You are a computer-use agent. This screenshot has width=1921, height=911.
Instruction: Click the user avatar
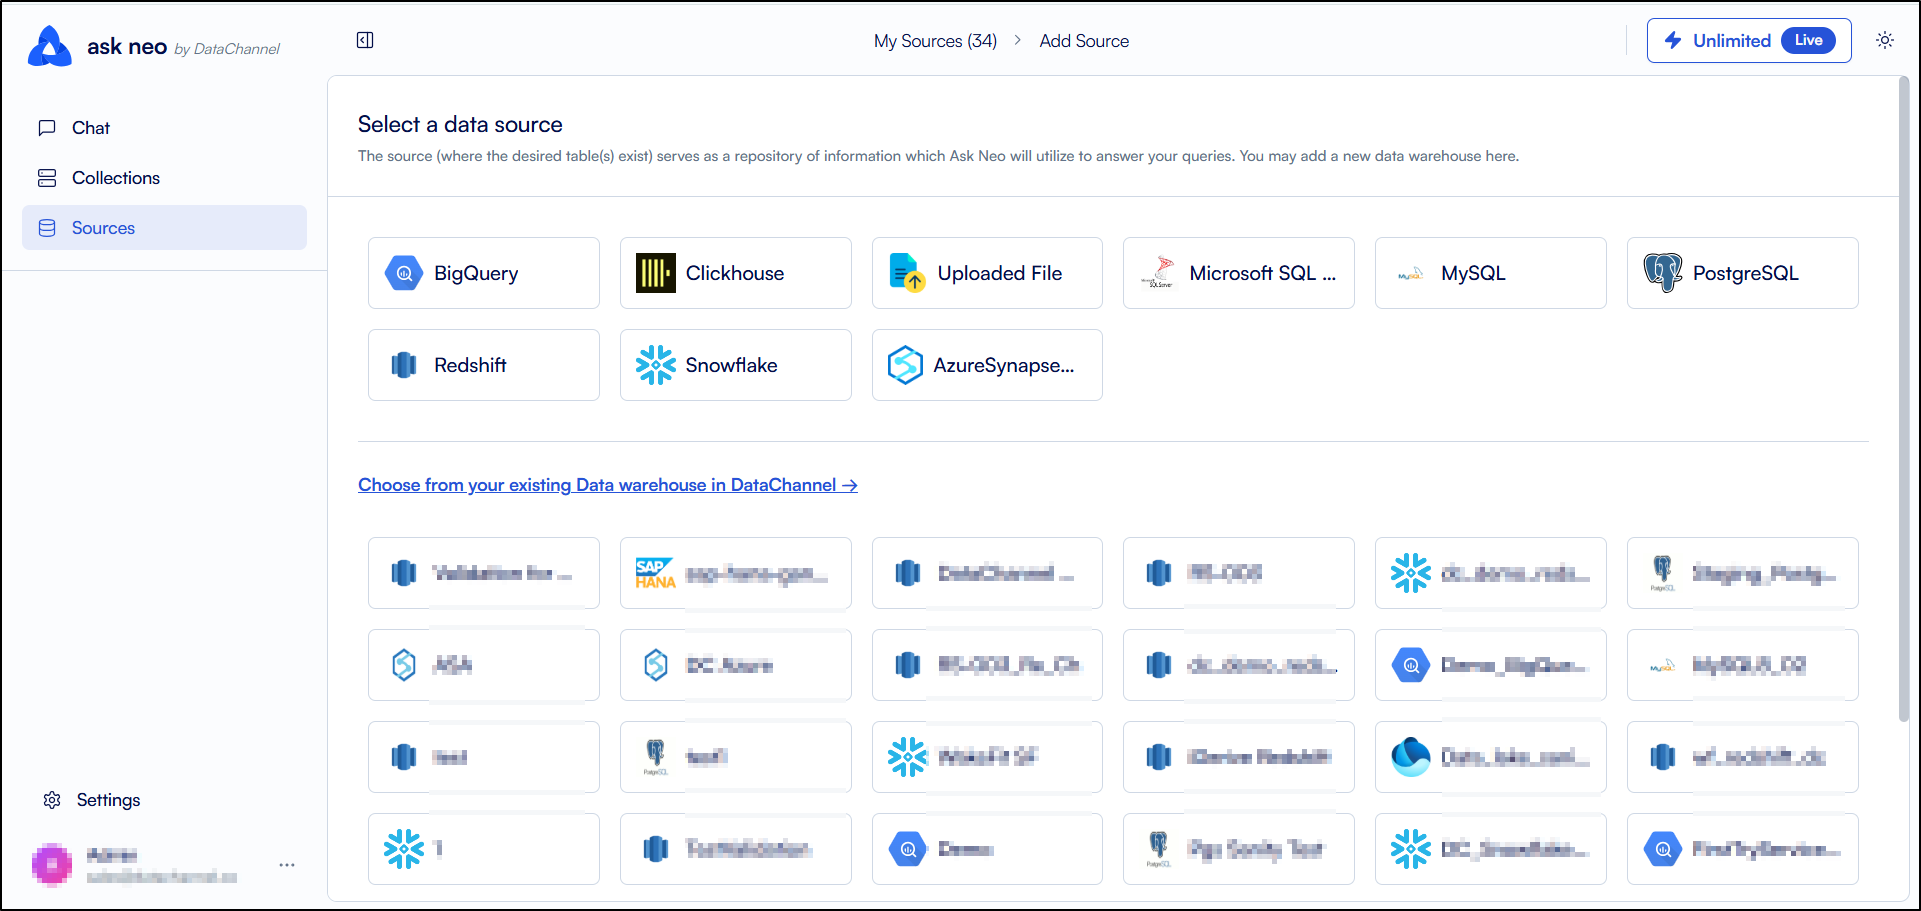point(52,865)
